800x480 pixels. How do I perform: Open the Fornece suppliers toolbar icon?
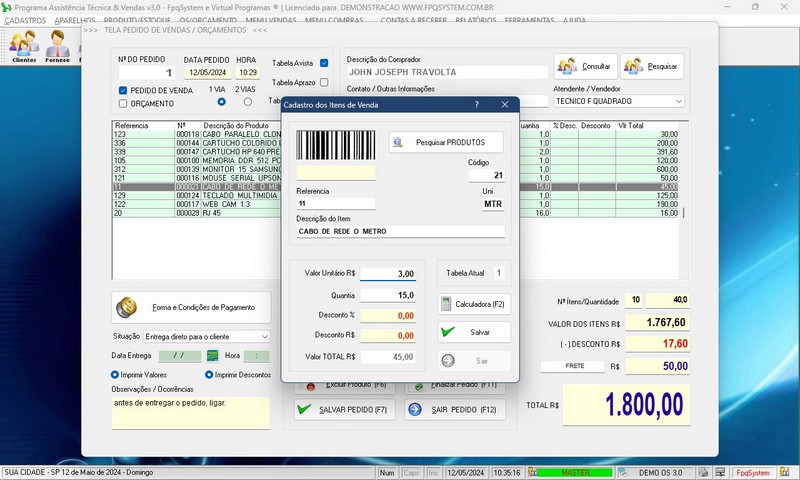pos(57,45)
